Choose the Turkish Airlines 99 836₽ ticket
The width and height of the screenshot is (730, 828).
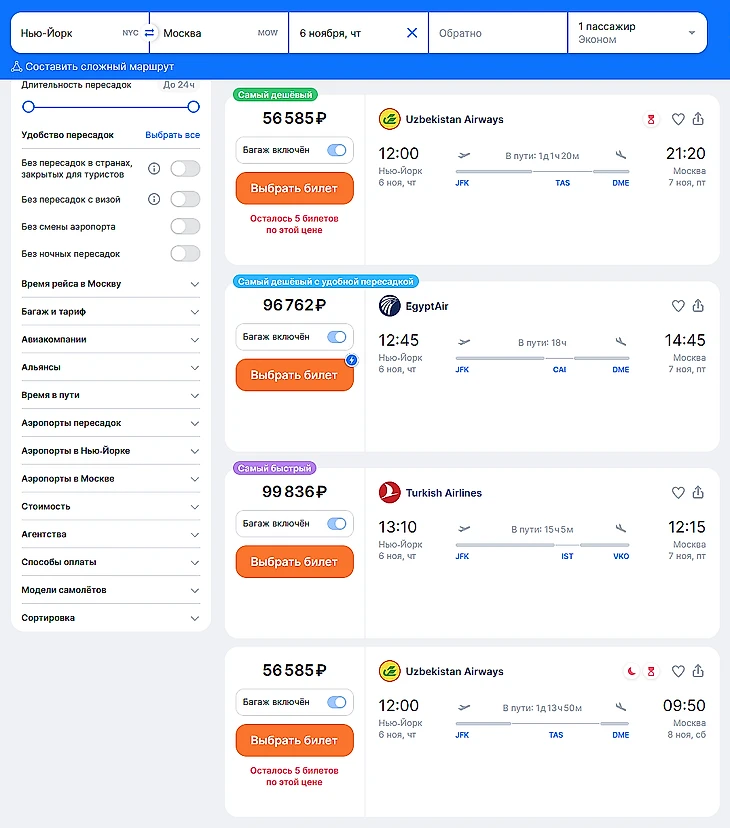click(294, 561)
